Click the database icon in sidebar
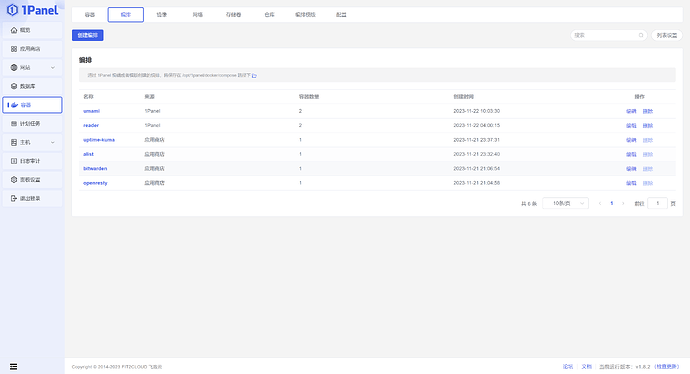Image resolution: width=690 pixels, height=374 pixels. [14, 86]
